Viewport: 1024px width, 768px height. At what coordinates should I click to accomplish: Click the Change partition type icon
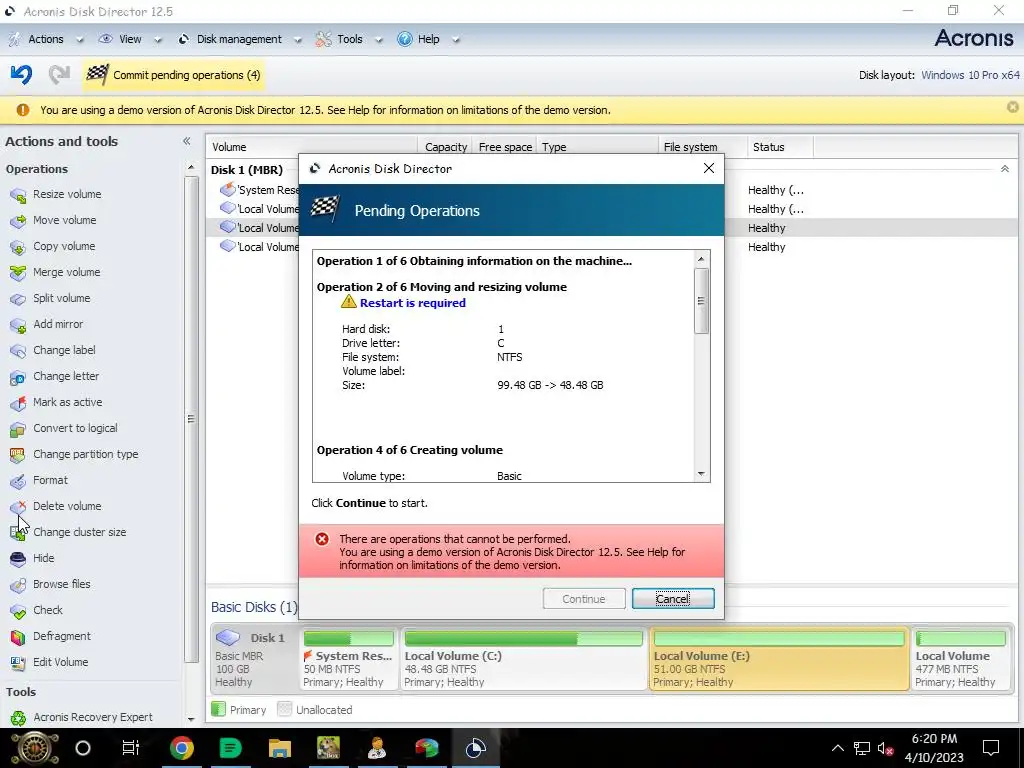(18, 455)
